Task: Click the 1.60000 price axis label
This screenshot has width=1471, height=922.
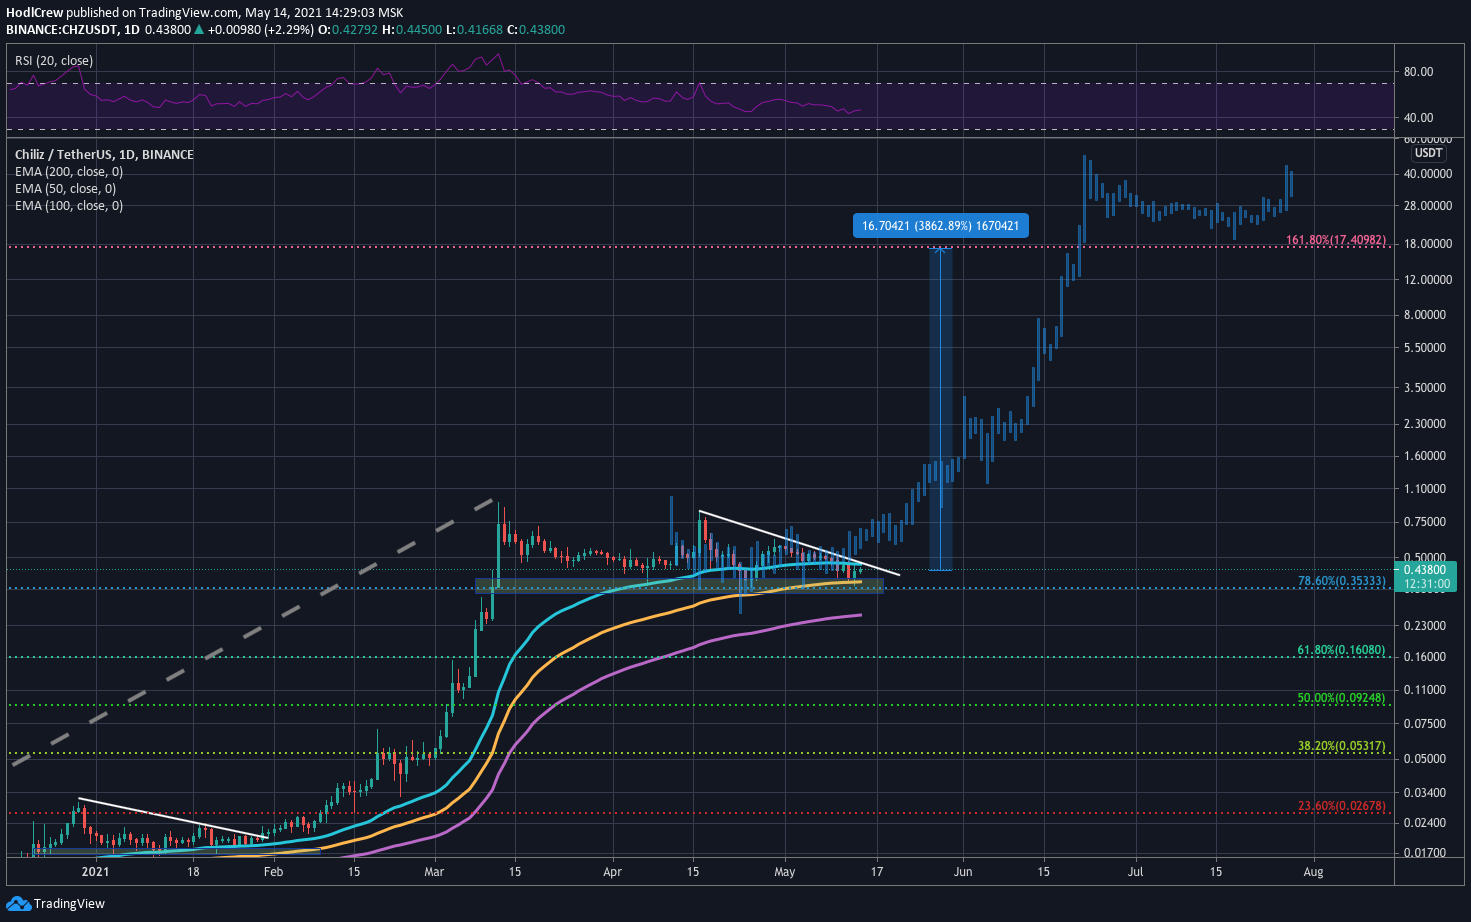Action: pos(1425,456)
